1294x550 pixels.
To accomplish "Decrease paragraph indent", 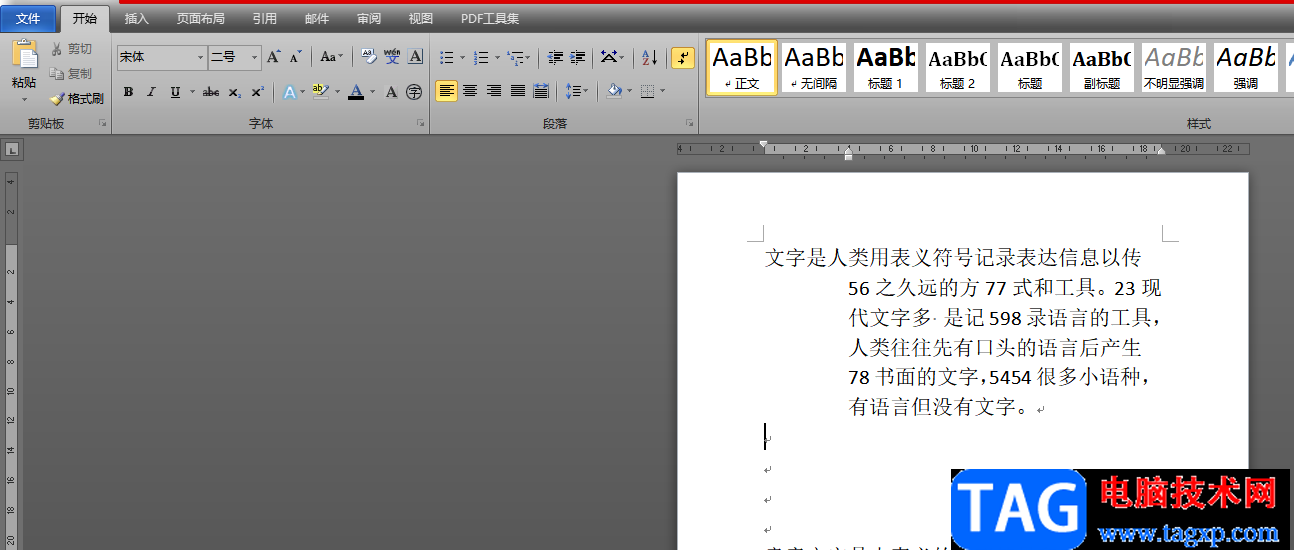I will click(556, 57).
